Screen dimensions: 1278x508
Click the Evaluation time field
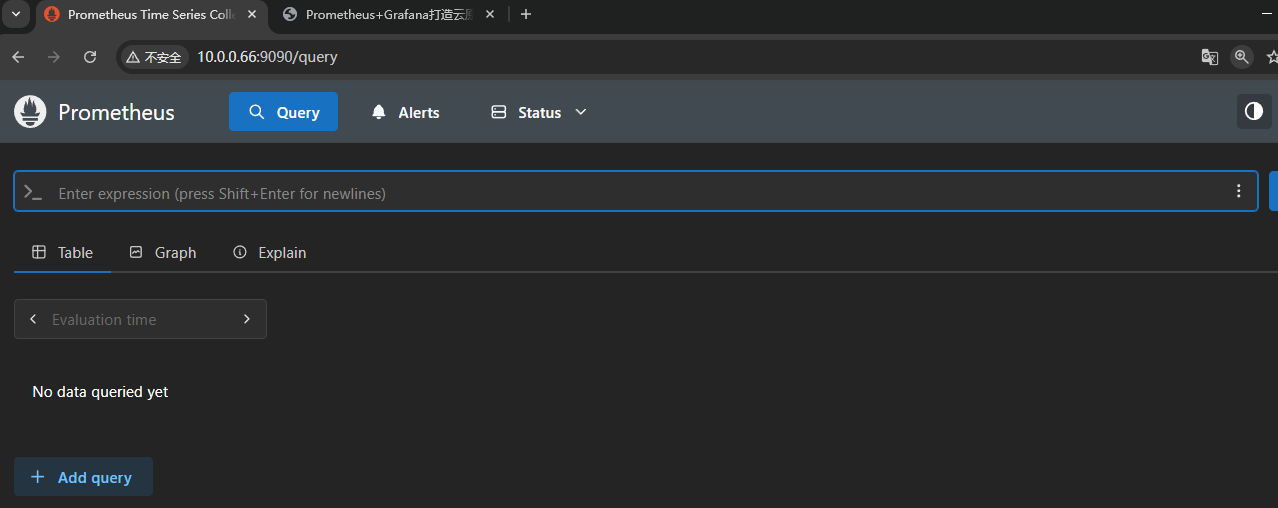(x=140, y=319)
